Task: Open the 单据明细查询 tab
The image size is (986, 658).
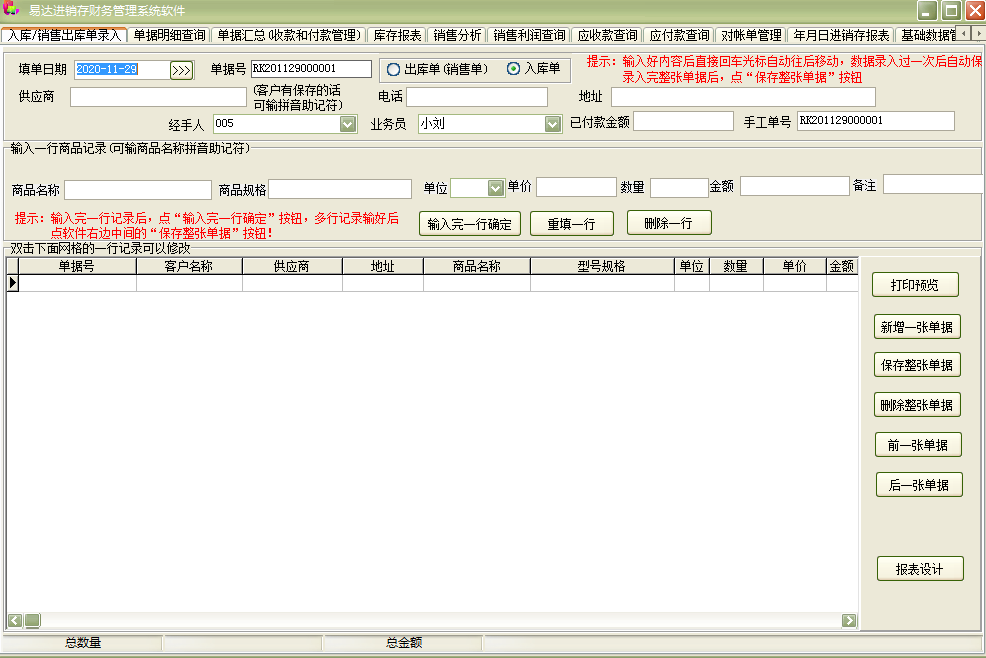Action: [x=170, y=35]
